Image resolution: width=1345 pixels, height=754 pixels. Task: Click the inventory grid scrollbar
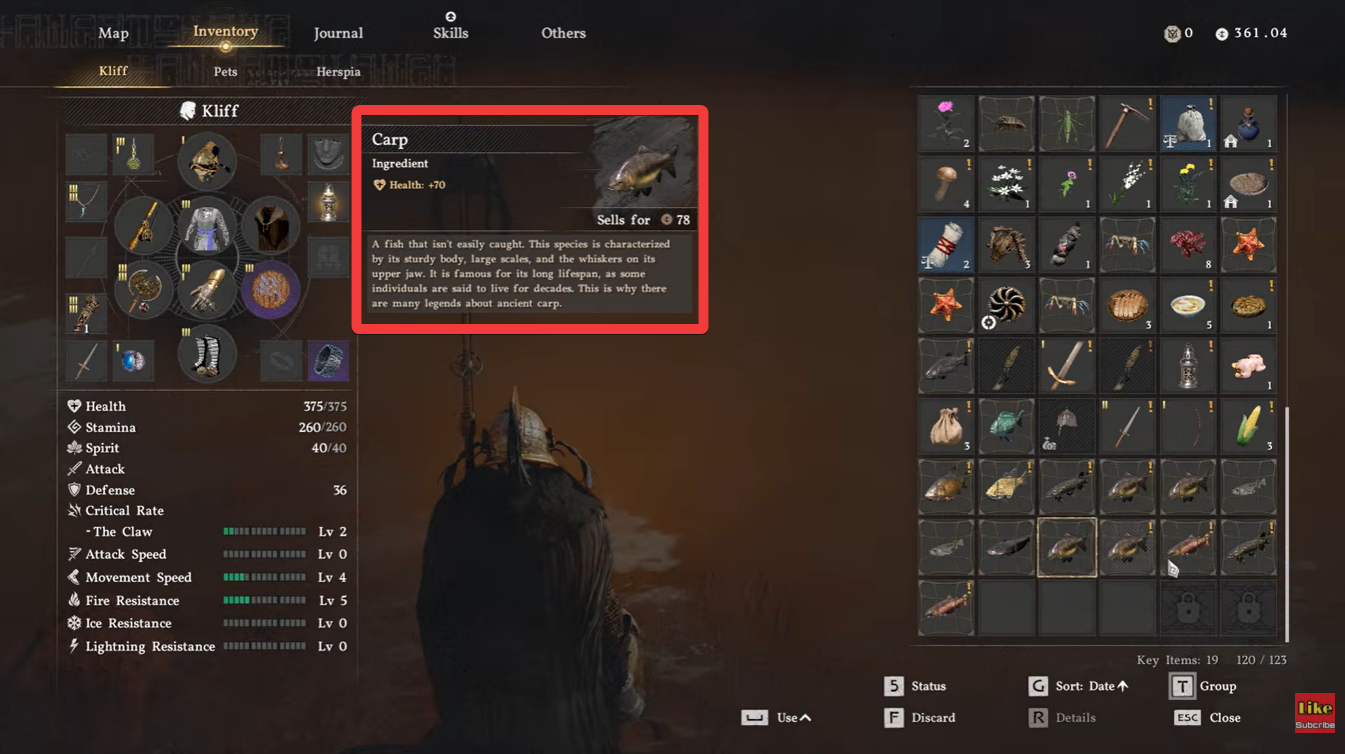pyautogui.click(x=1287, y=520)
